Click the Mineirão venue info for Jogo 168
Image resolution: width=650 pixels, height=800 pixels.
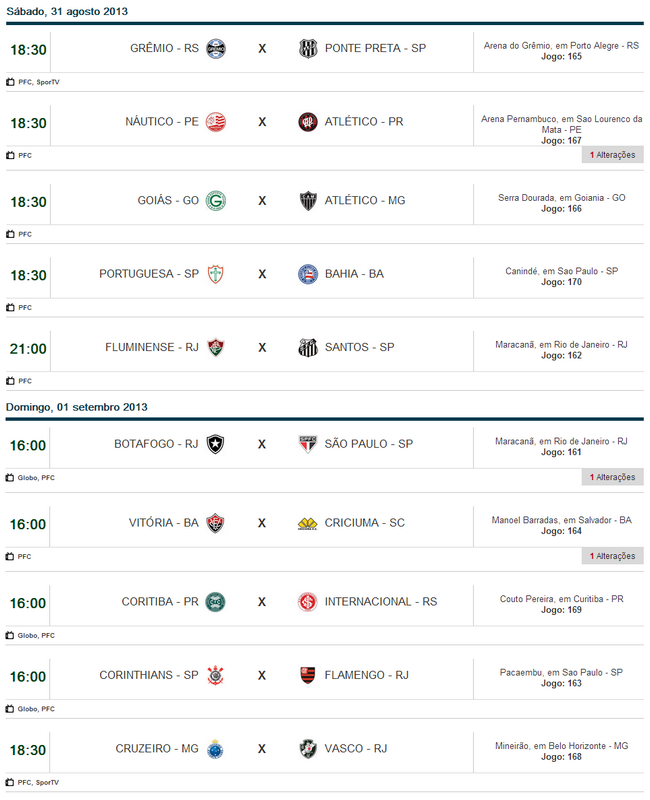coord(563,748)
